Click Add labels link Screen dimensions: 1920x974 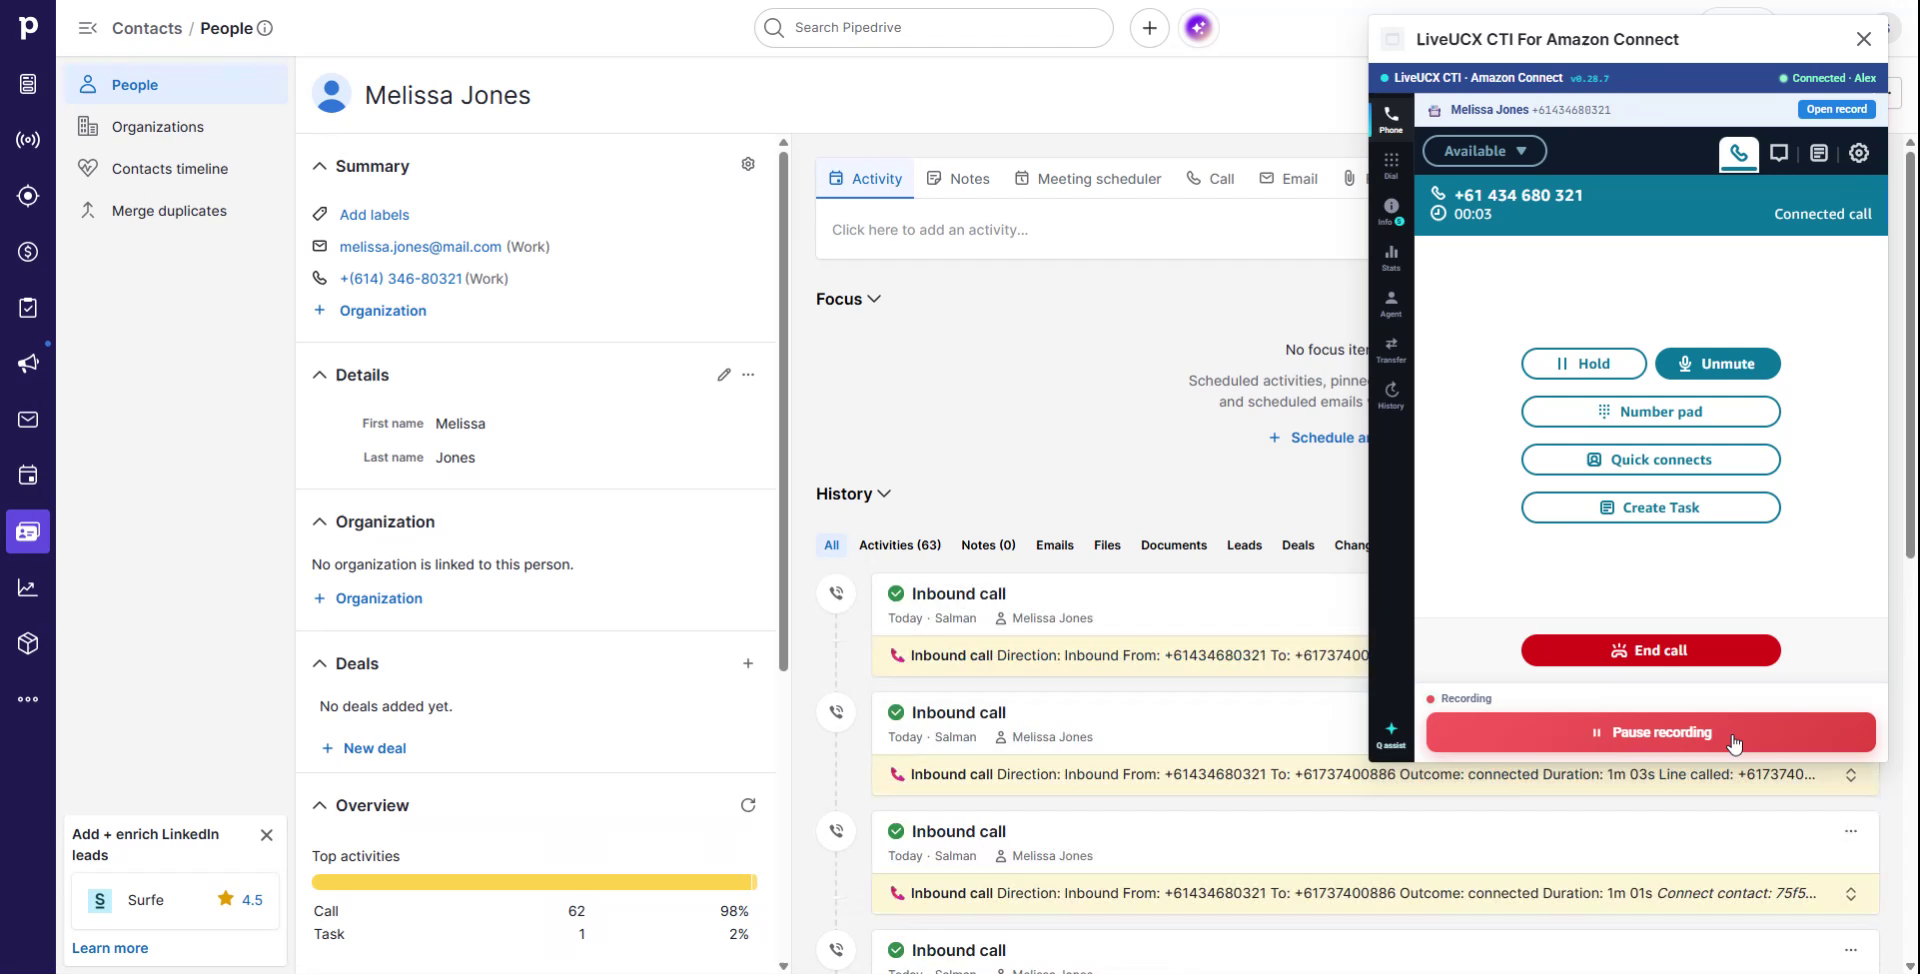pos(374,215)
